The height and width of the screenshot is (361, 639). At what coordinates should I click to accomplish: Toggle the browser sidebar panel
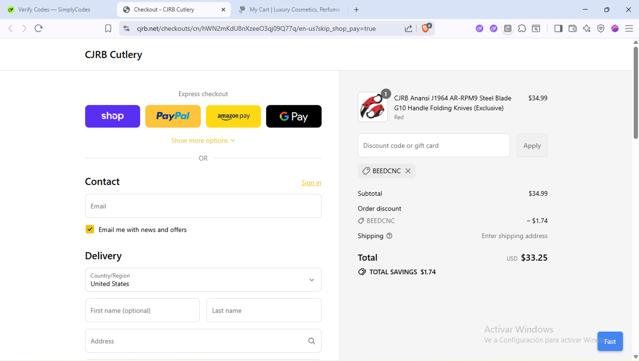pyautogui.click(x=558, y=28)
